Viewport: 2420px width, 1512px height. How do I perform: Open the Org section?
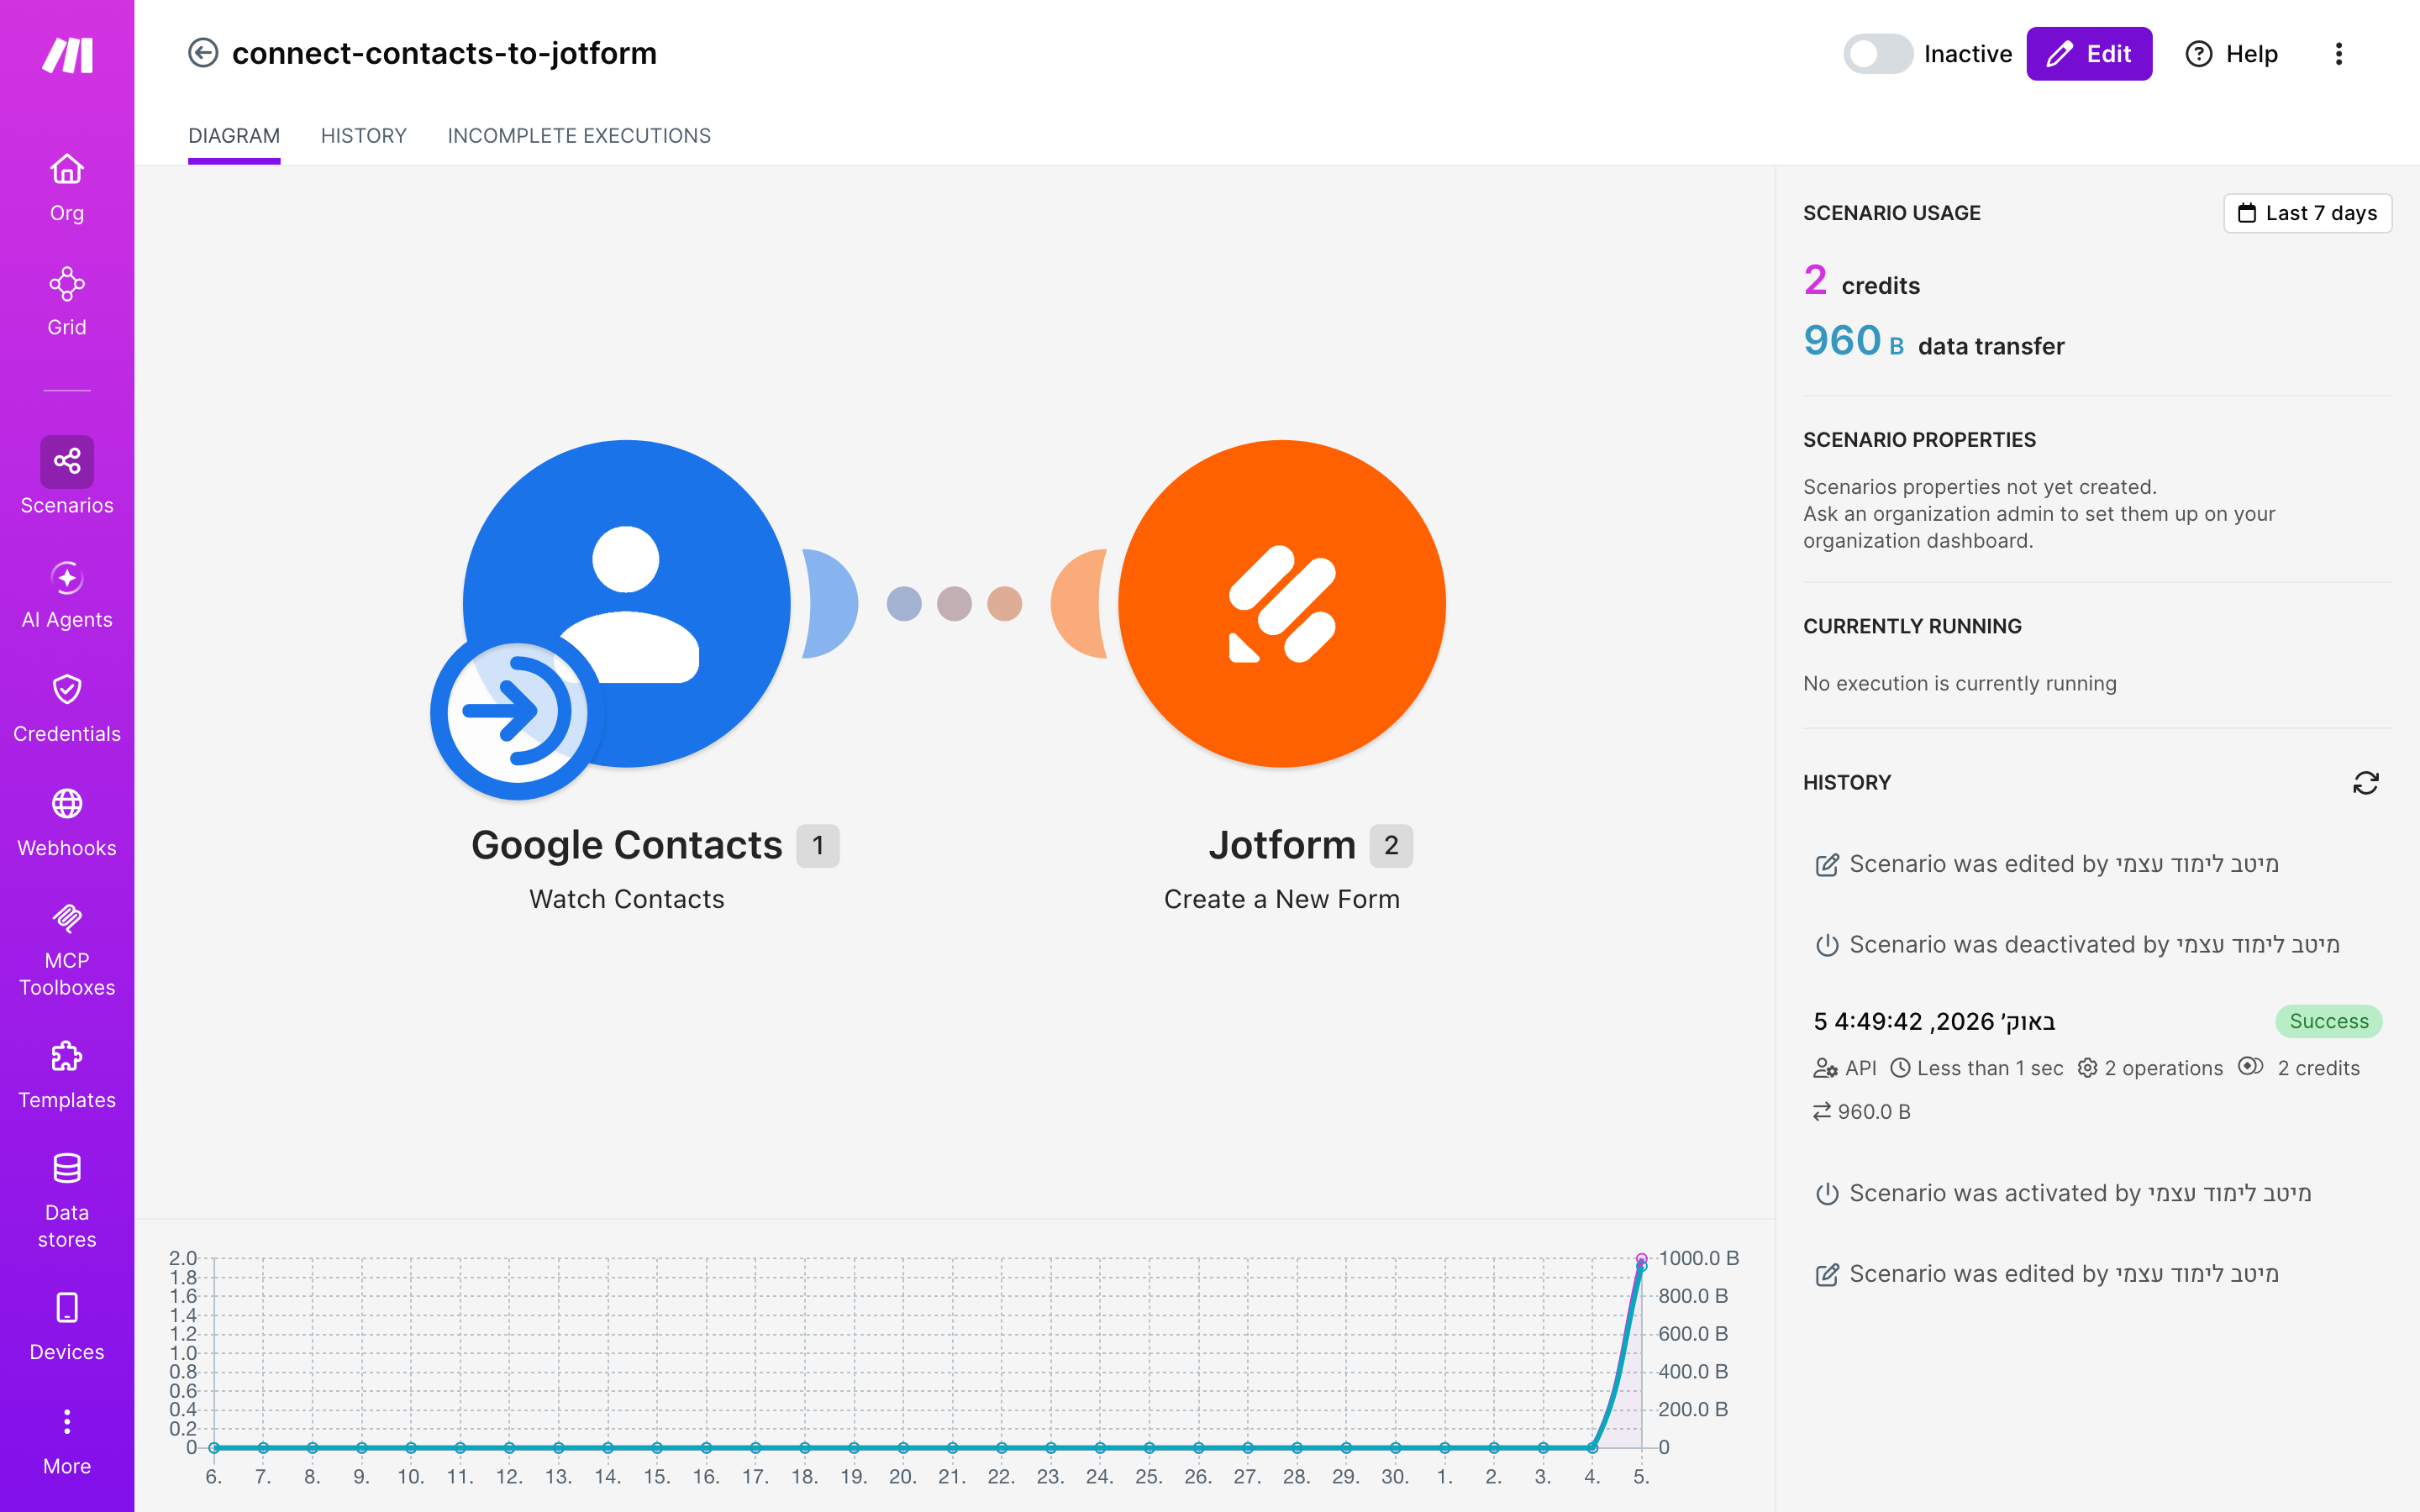point(67,188)
